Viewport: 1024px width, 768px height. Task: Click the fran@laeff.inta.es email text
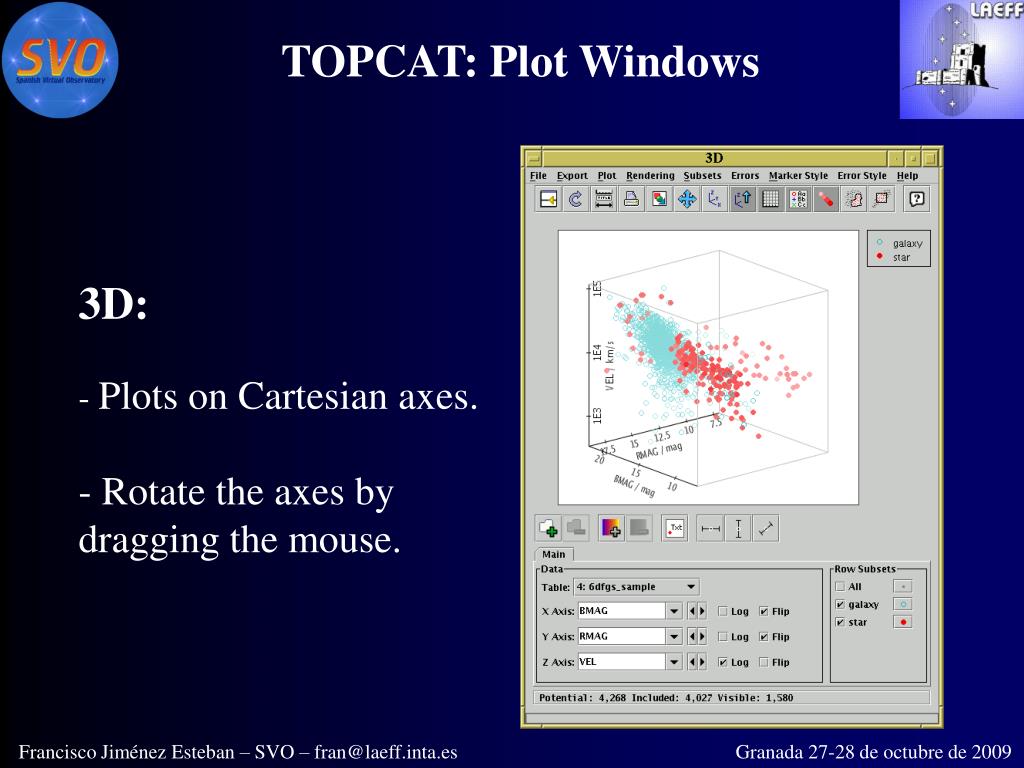click(386, 752)
